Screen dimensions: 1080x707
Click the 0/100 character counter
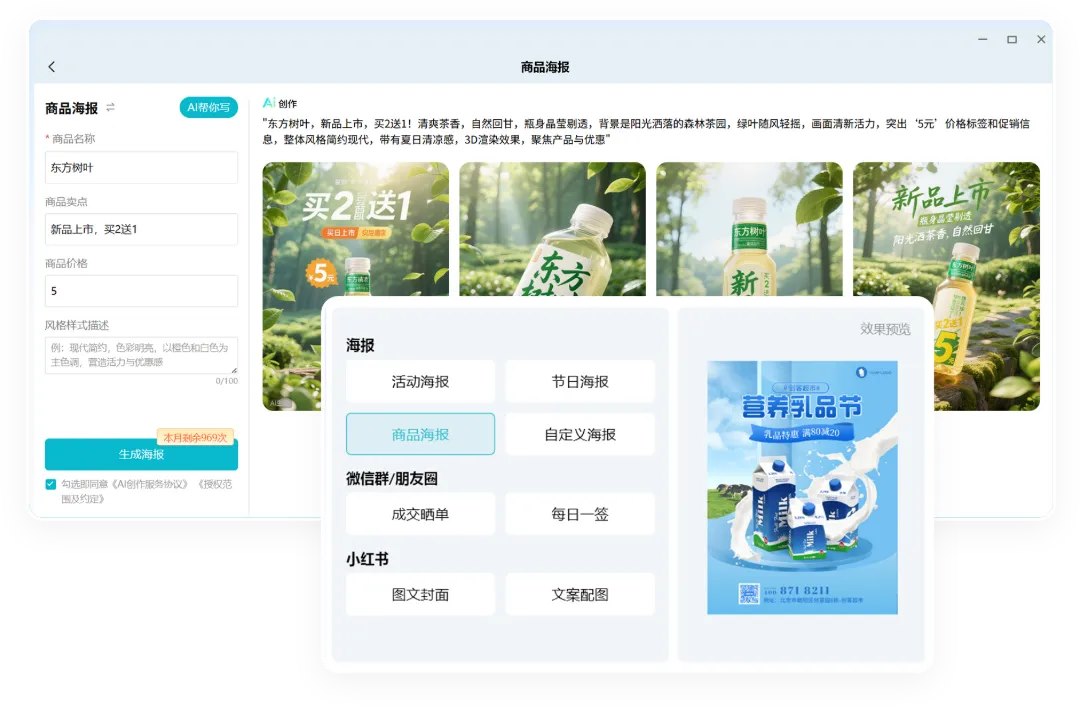(x=227, y=381)
